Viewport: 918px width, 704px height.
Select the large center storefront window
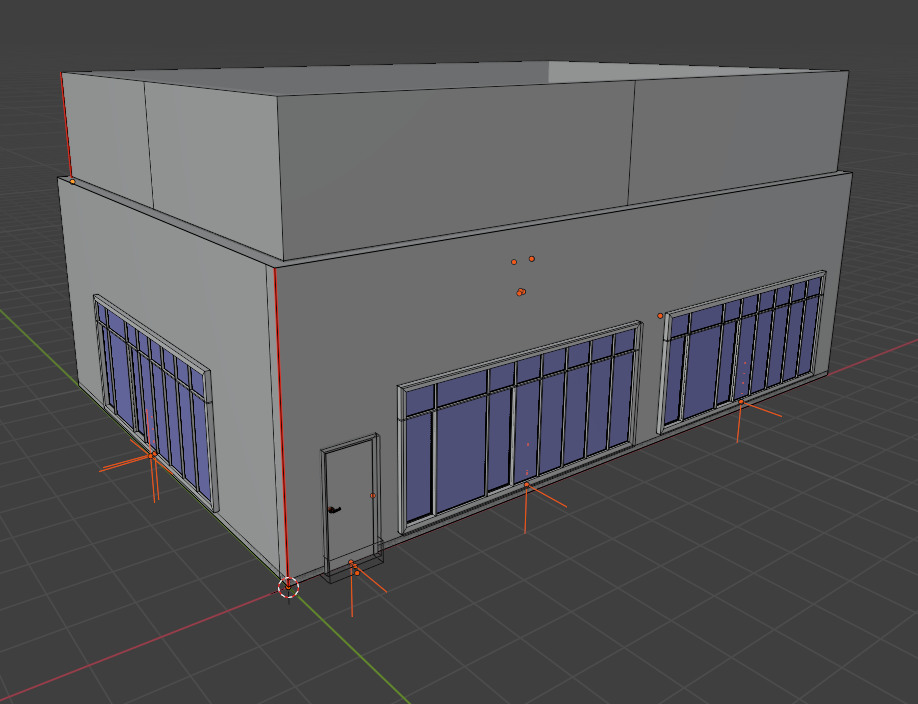(x=520, y=427)
